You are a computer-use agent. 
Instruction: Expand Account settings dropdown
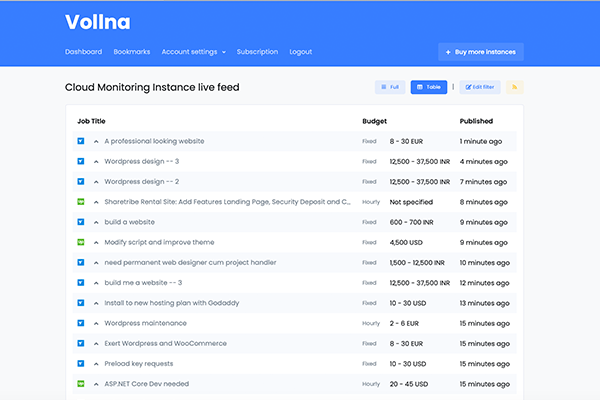194,52
